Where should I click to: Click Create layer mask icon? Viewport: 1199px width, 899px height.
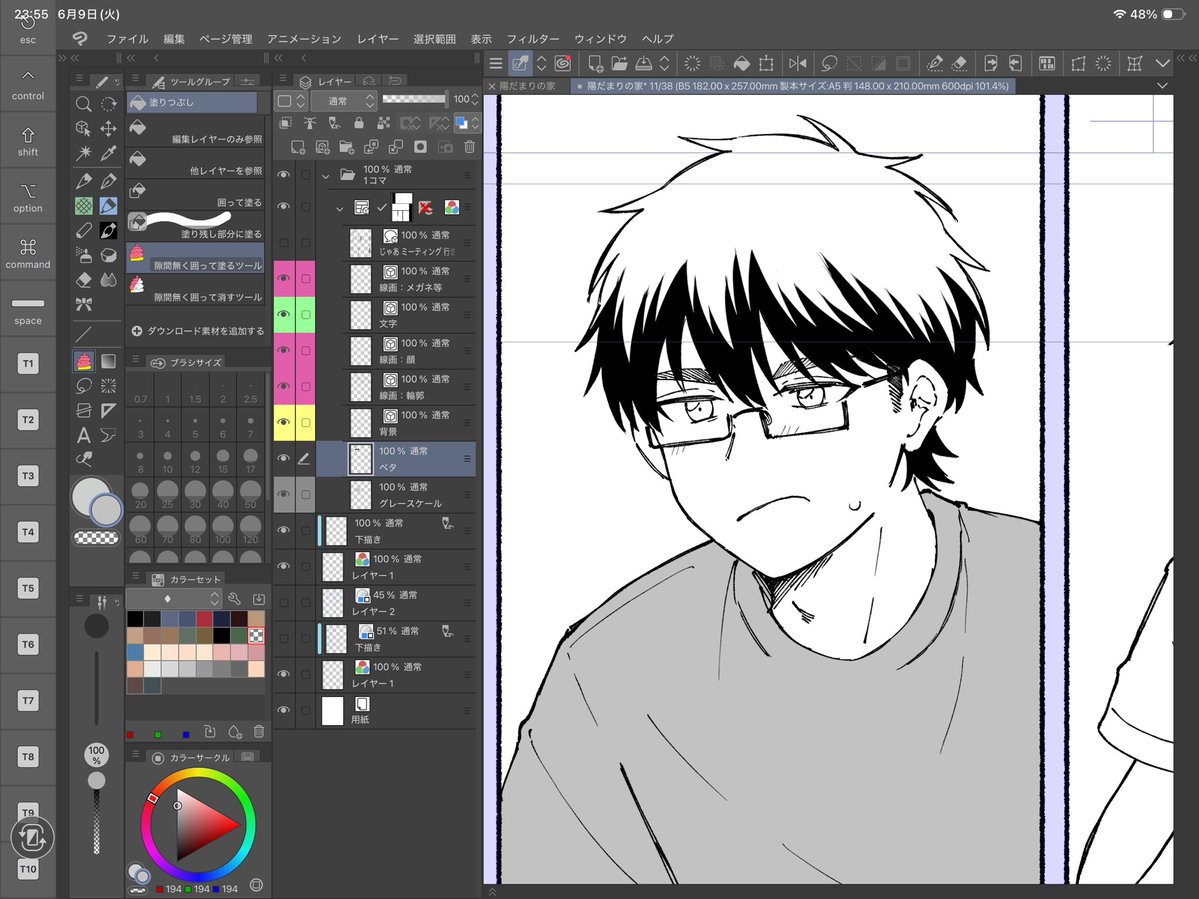click(x=420, y=147)
